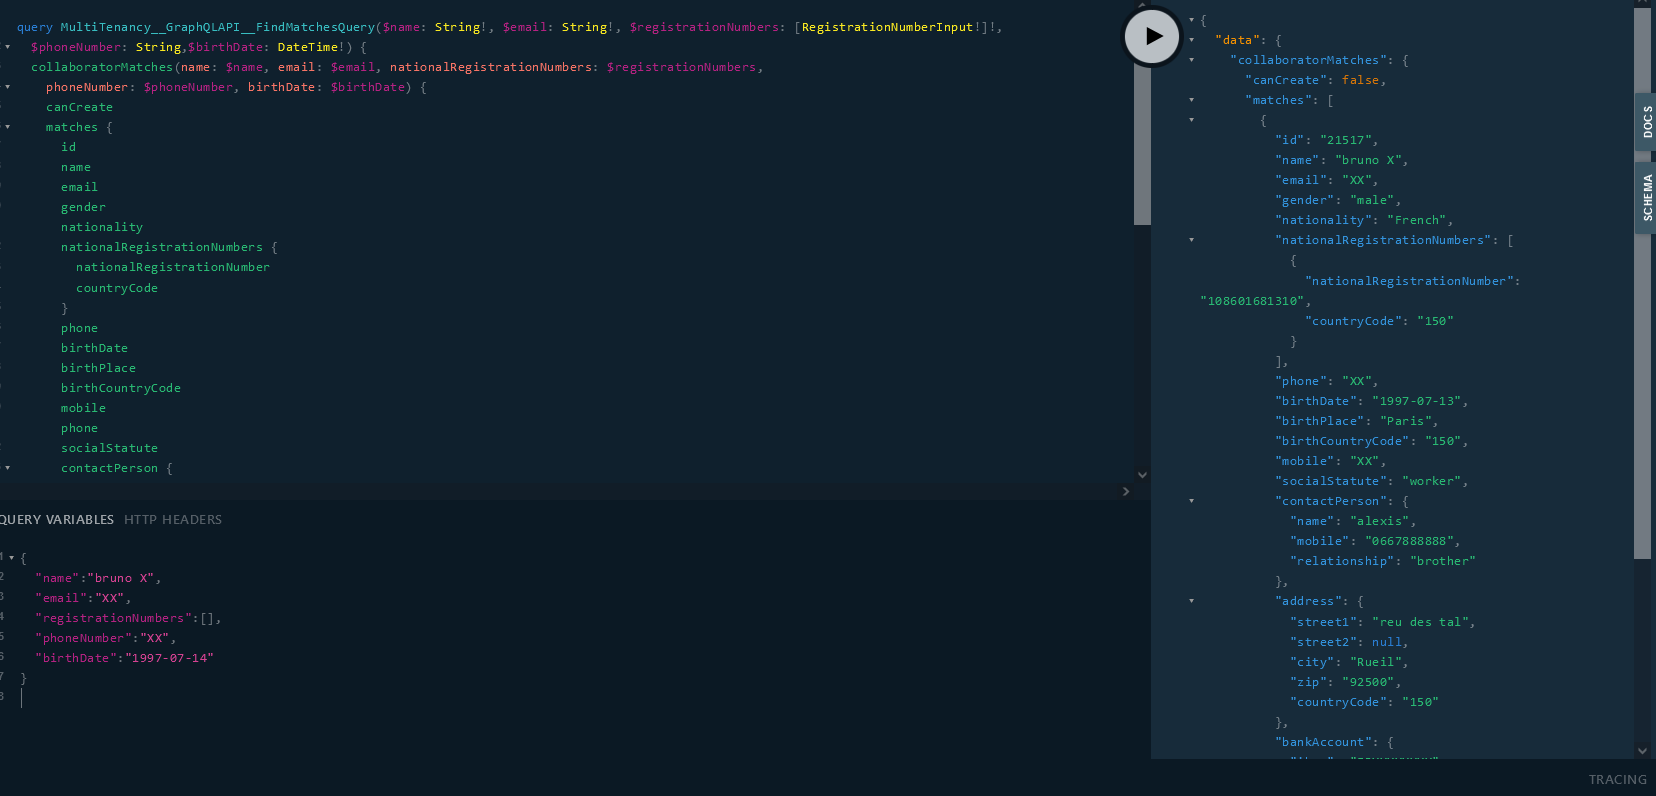This screenshot has width=1656, height=796.
Task: Click the query editor scroll-right arrow
Action: pos(1126,491)
